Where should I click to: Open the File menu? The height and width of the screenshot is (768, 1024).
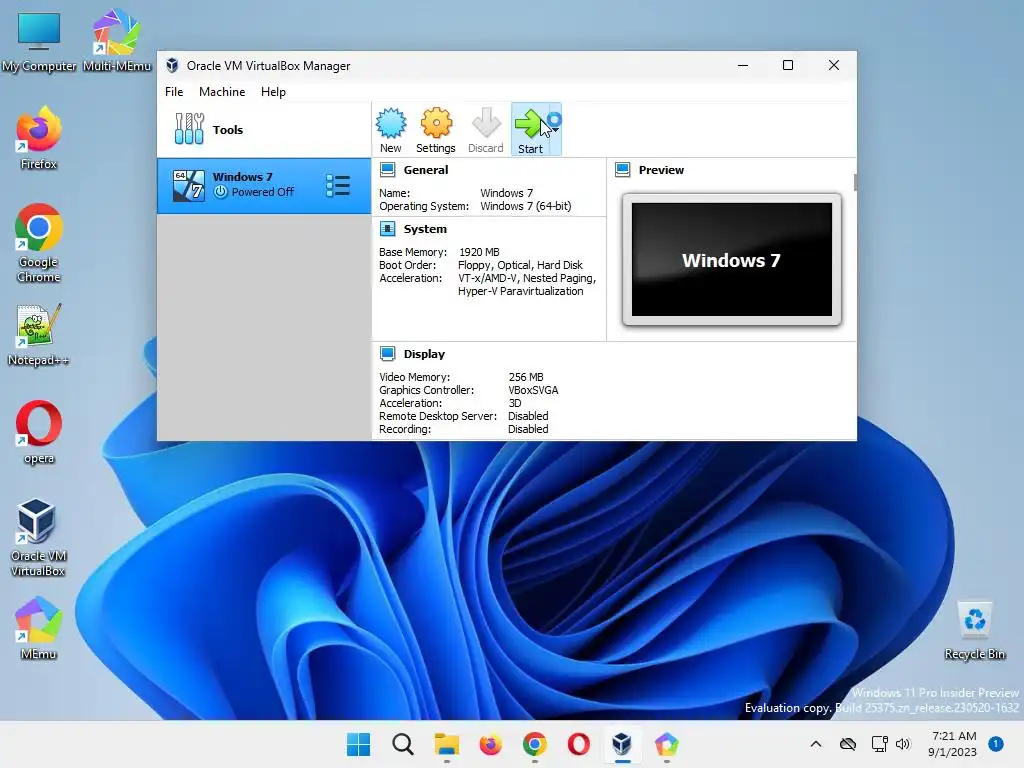pyautogui.click(x=174, y=92)
